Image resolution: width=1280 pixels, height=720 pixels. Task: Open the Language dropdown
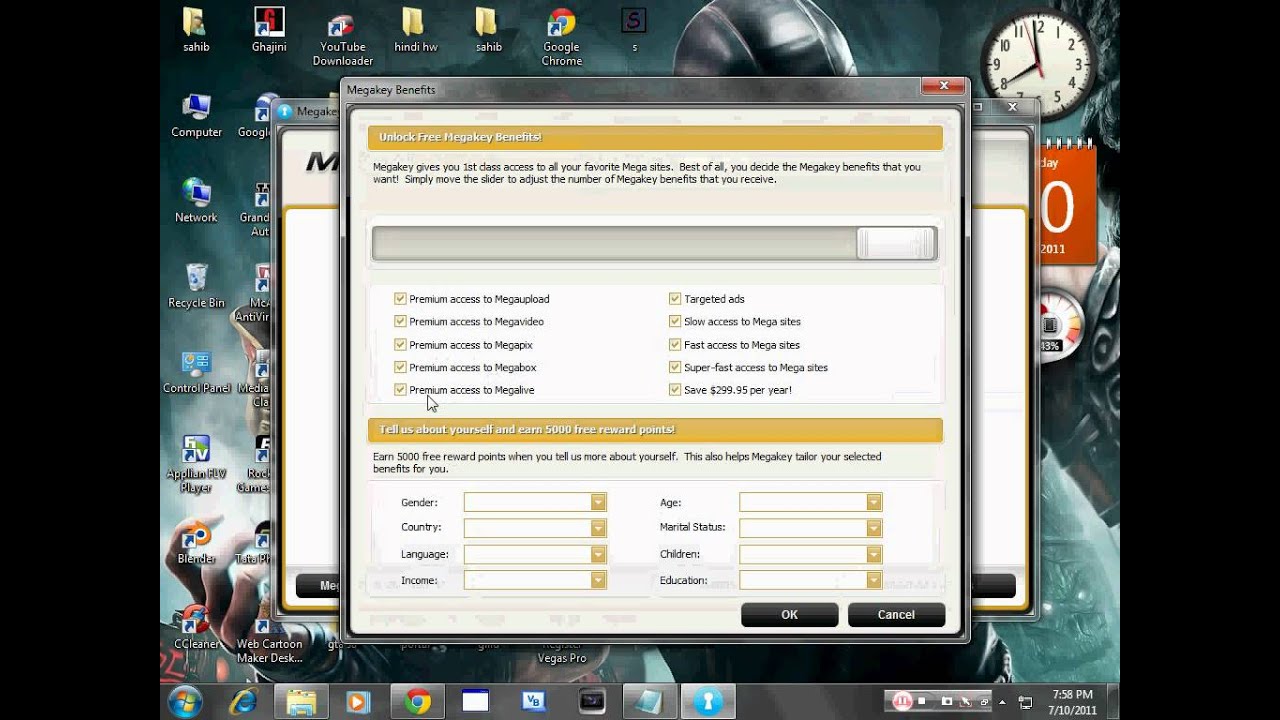coord(535,554)
